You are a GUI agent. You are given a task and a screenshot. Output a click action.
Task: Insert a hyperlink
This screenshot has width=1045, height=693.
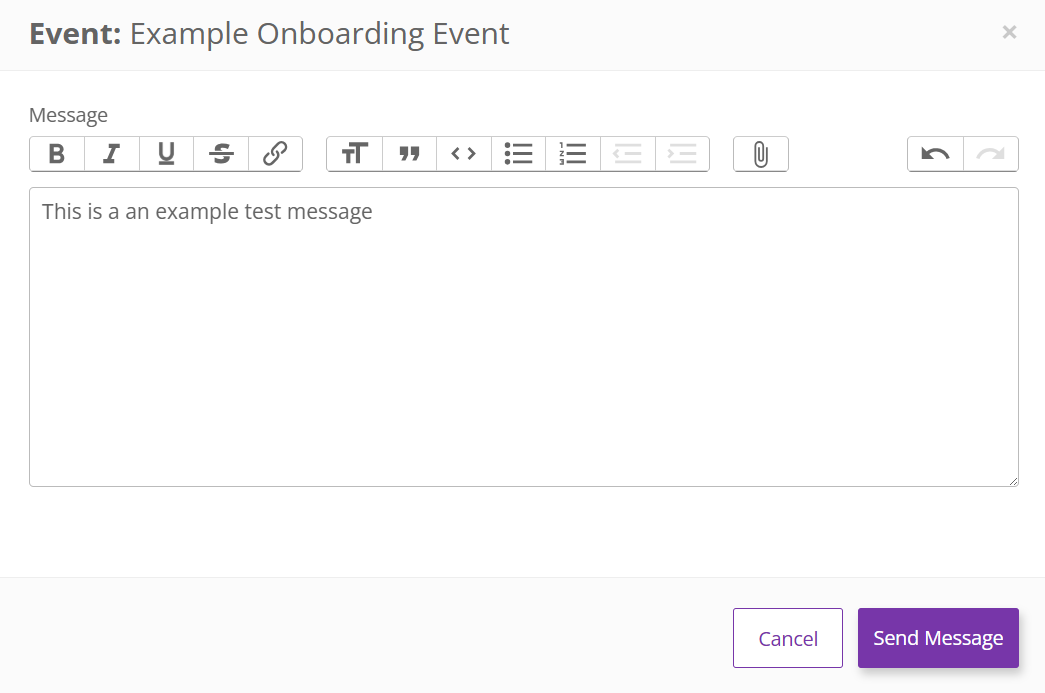[x=275, y=154]
